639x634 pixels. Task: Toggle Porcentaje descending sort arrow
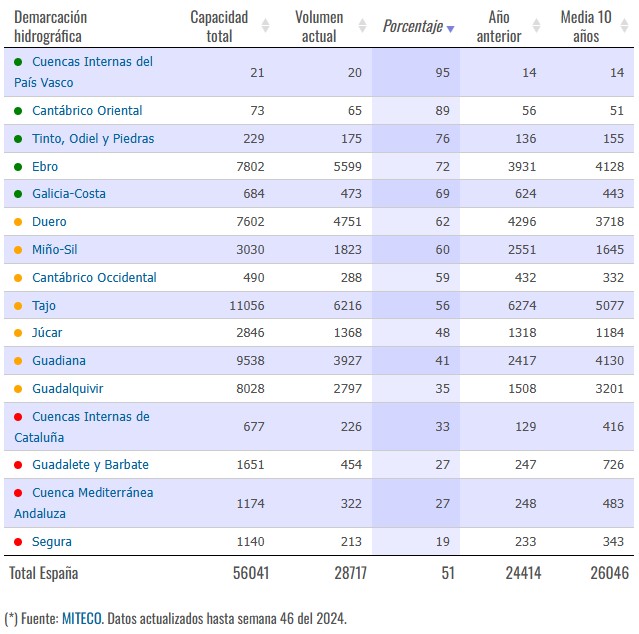[x=450, y=29]
